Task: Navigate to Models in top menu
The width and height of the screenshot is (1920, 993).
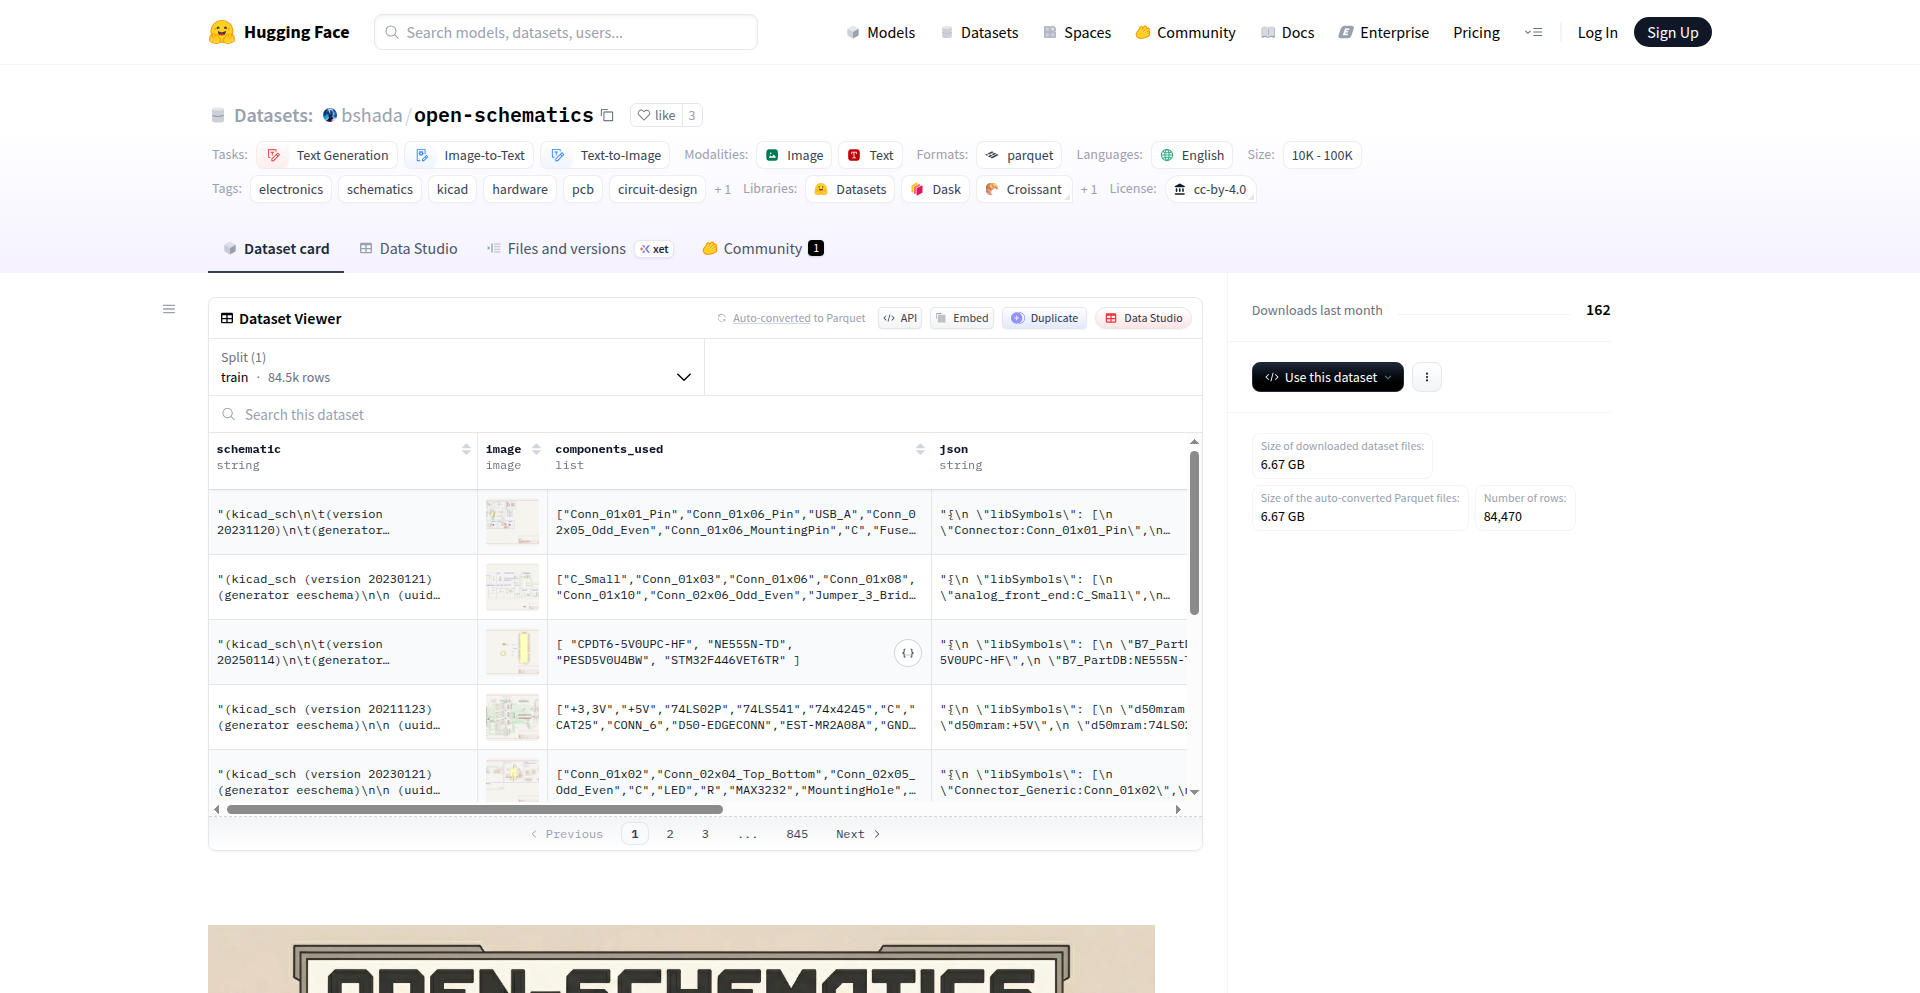Action: click(880, 33)
